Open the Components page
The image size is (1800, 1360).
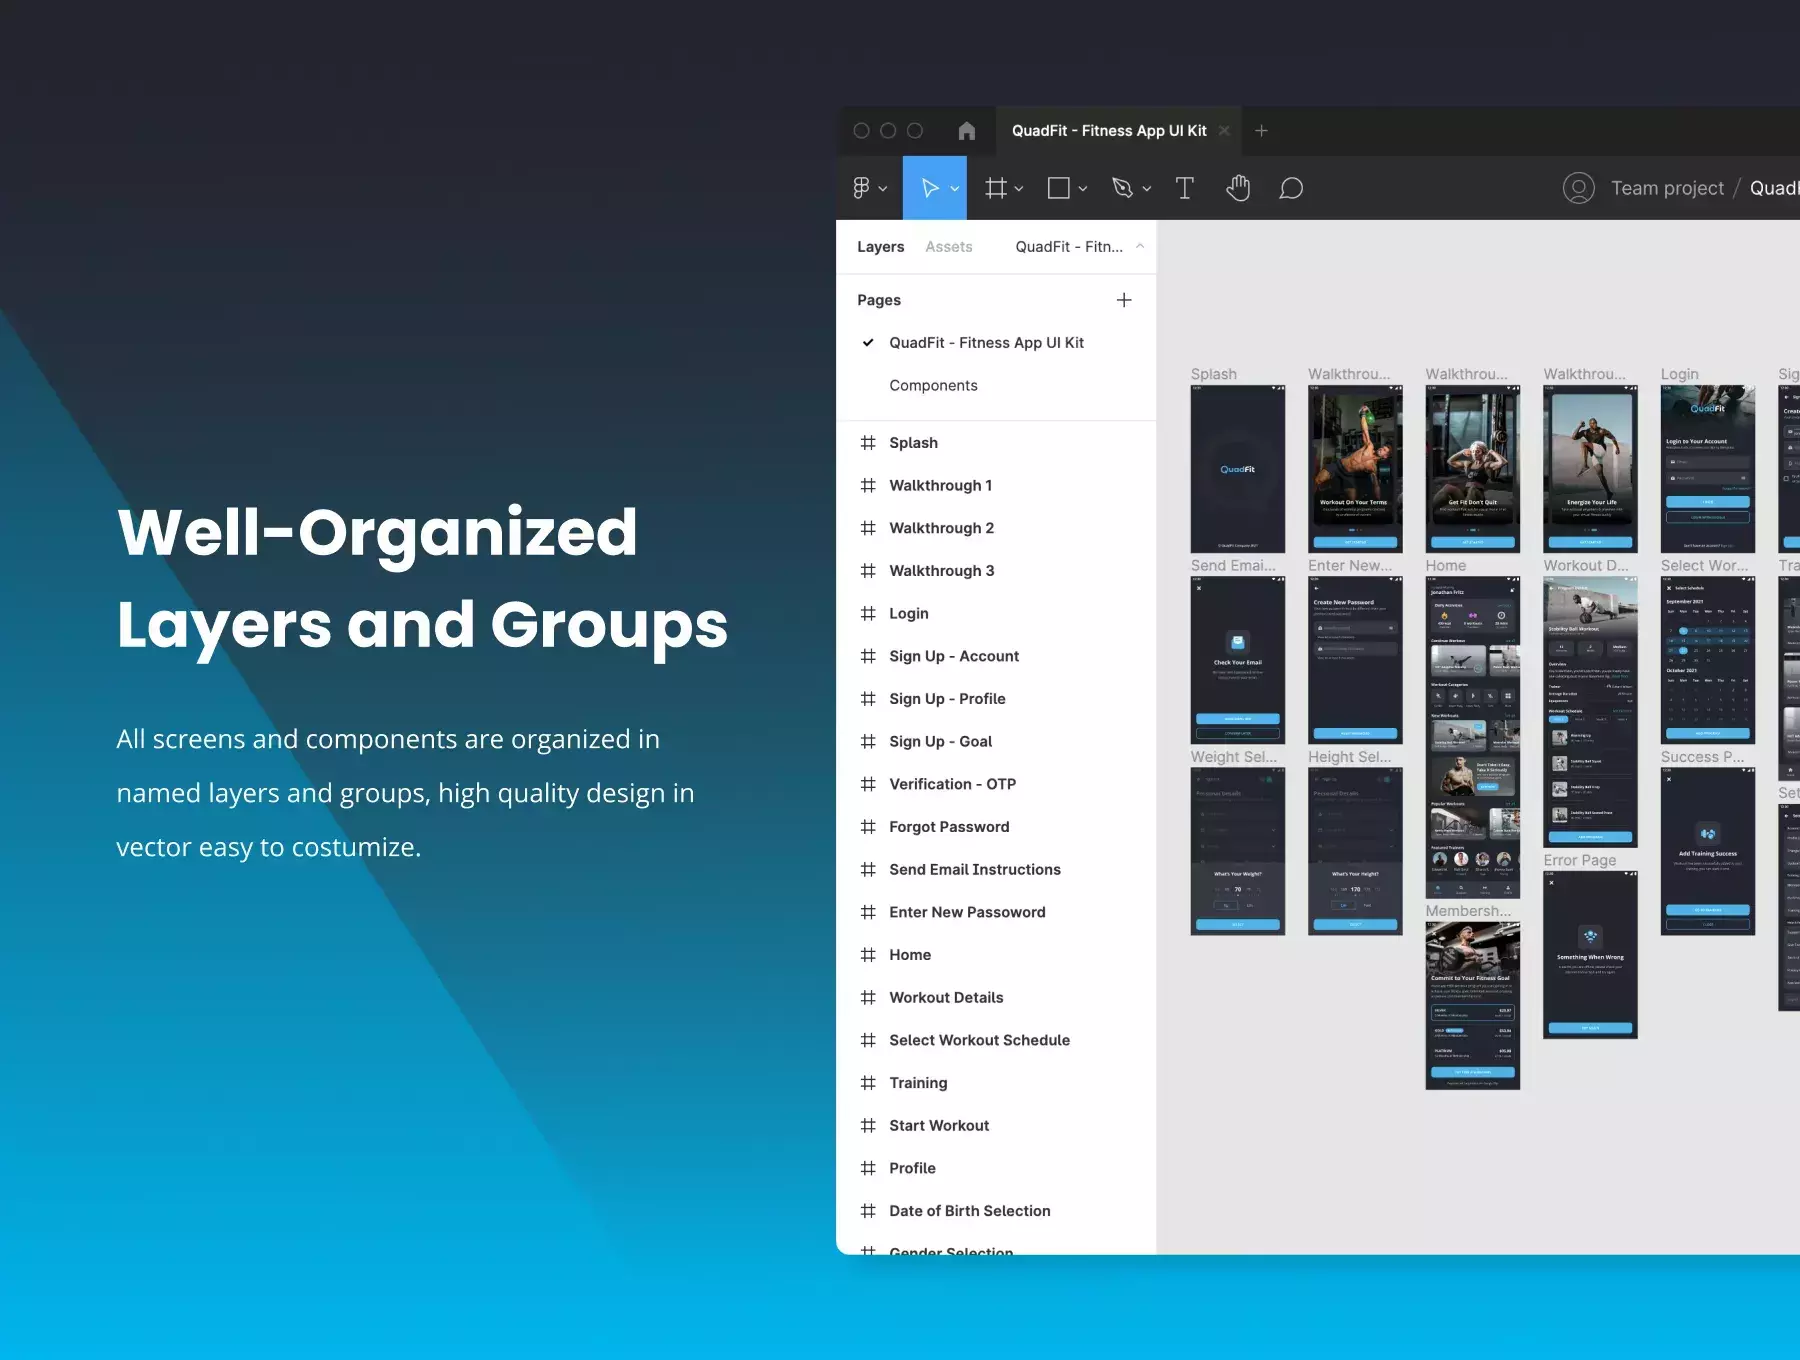[933, 386]
